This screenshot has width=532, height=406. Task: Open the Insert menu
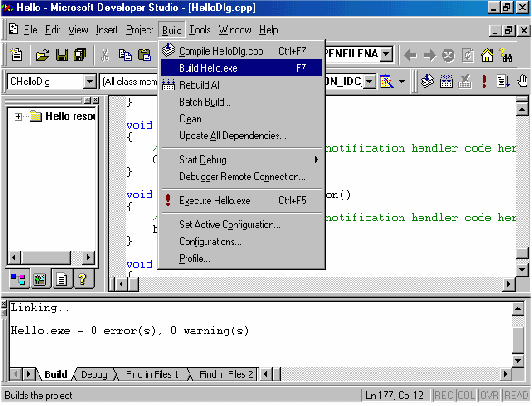(107, 30)
